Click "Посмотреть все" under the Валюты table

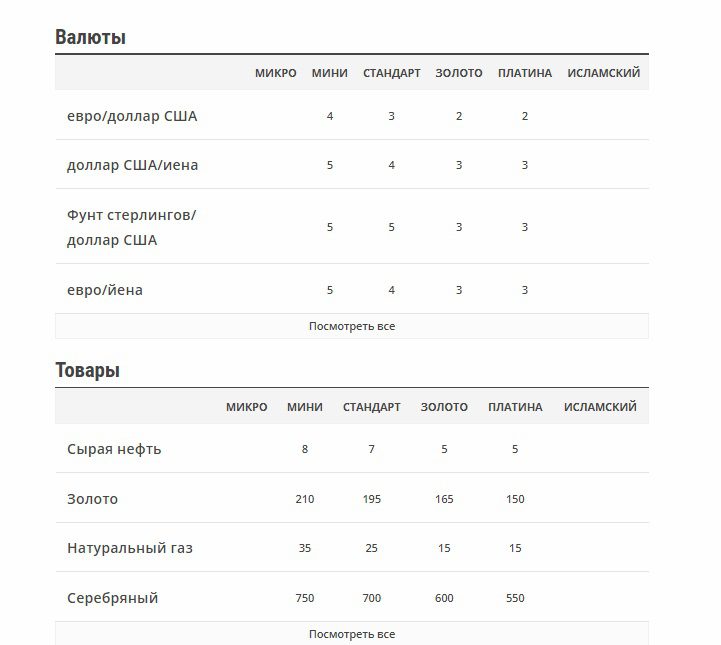(352, 326)
